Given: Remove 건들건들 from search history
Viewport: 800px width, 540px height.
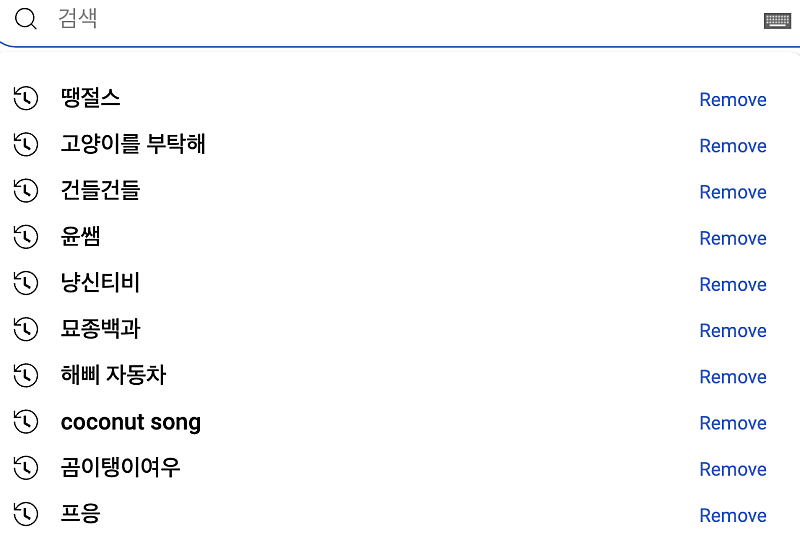Looking at the screenshot, I should (x=733, y=192).
